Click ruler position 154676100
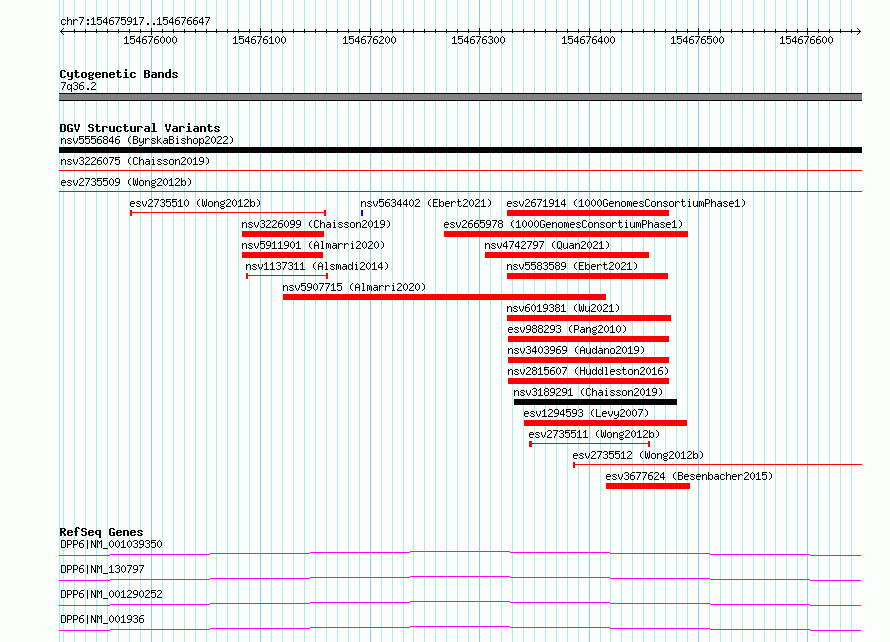The image size is (890, 642). (x=259, y=40)
